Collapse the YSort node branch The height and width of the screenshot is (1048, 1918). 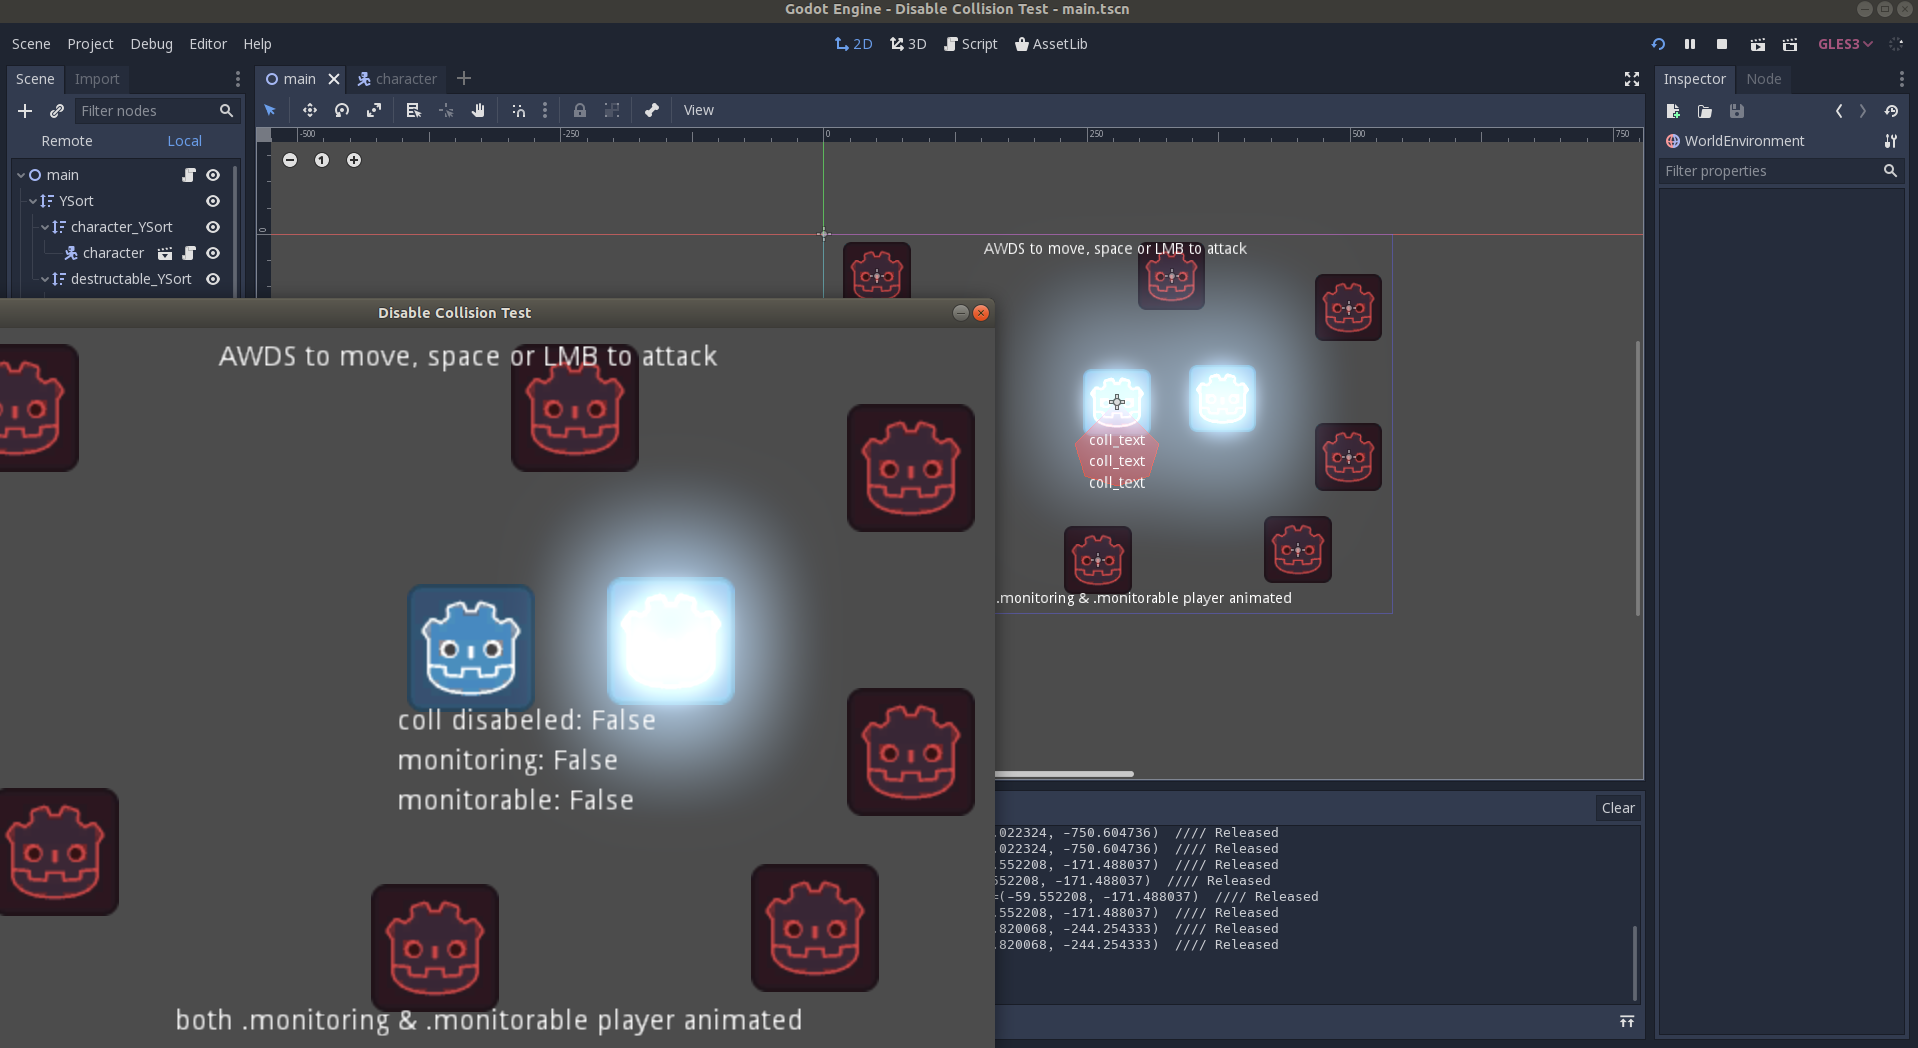[x=33, y=201]
